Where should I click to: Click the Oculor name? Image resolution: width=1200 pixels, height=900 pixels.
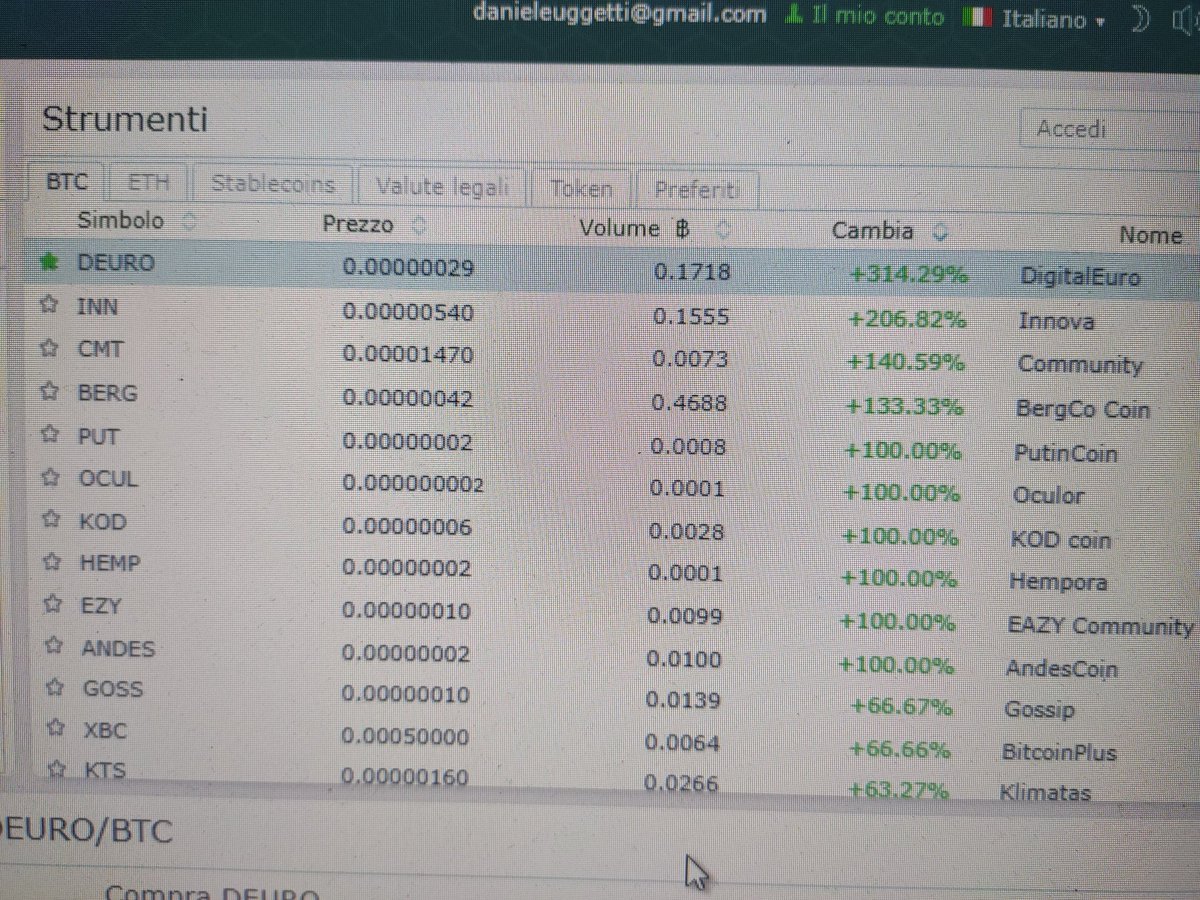(x=1048, y=496)
